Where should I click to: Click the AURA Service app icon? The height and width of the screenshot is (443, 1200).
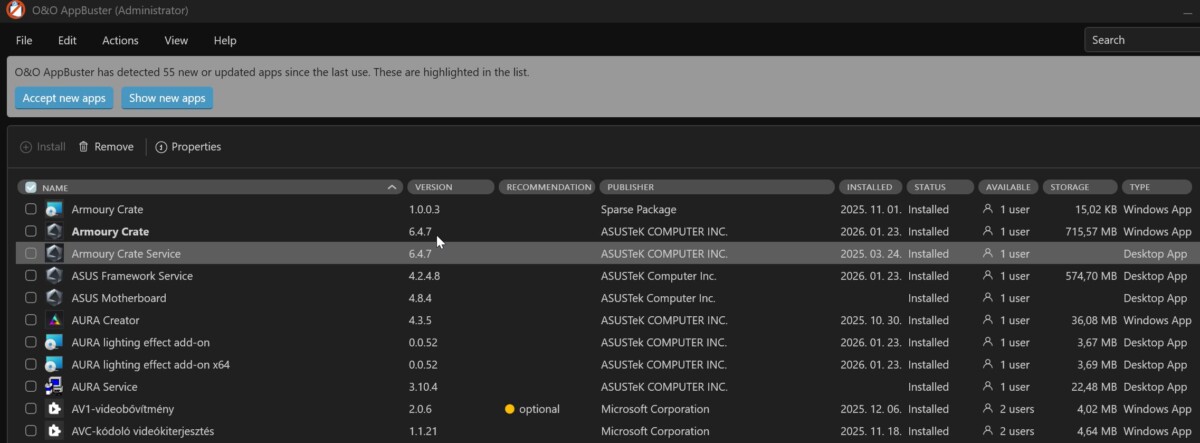[54, 387]
